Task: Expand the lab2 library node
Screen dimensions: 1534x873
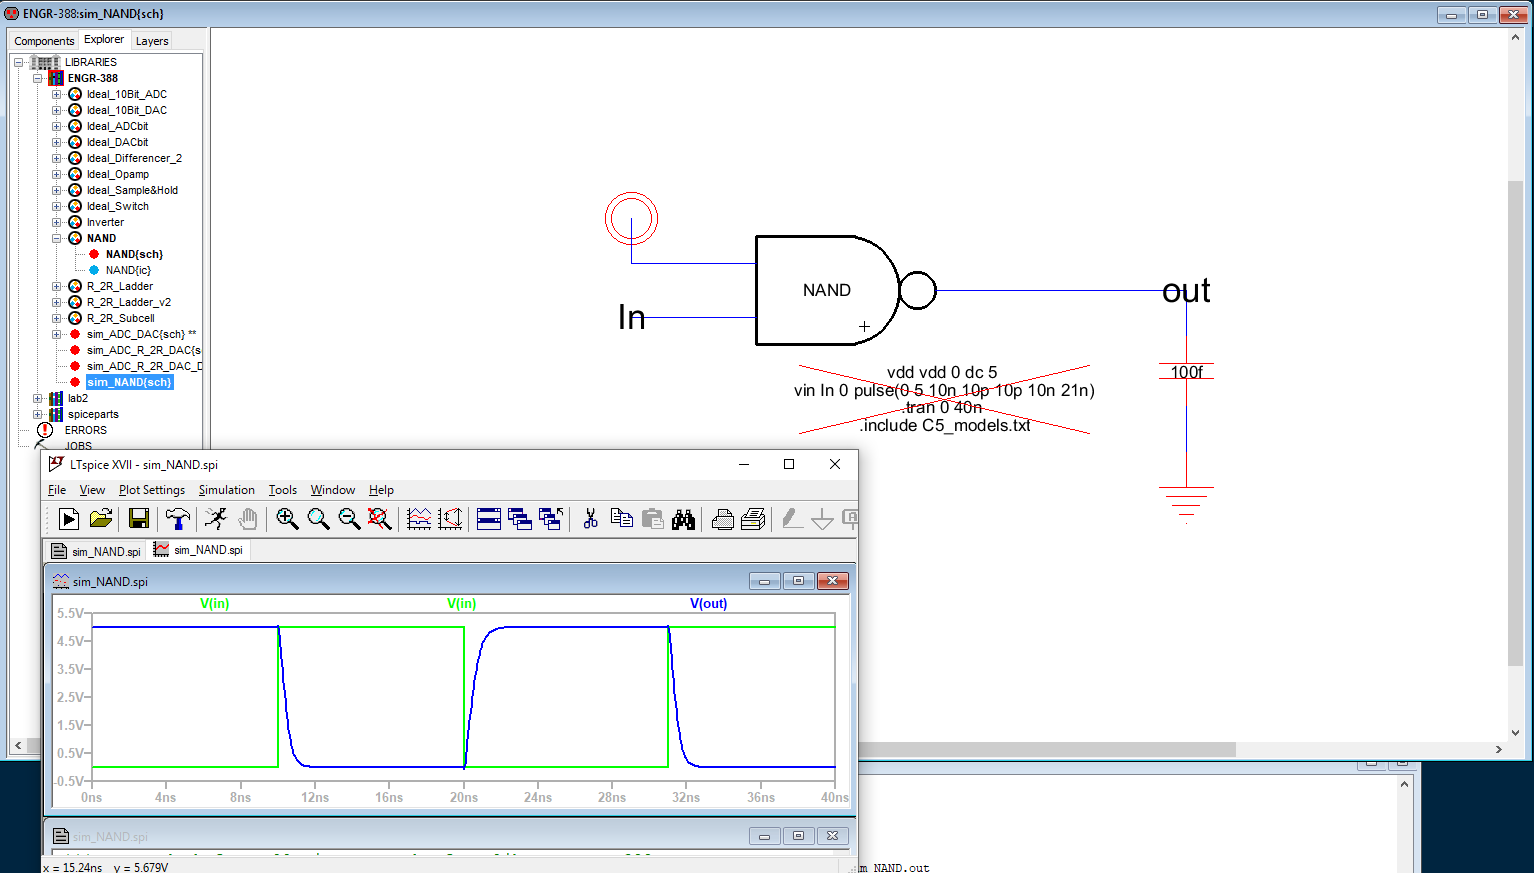Action: point(37,398)
